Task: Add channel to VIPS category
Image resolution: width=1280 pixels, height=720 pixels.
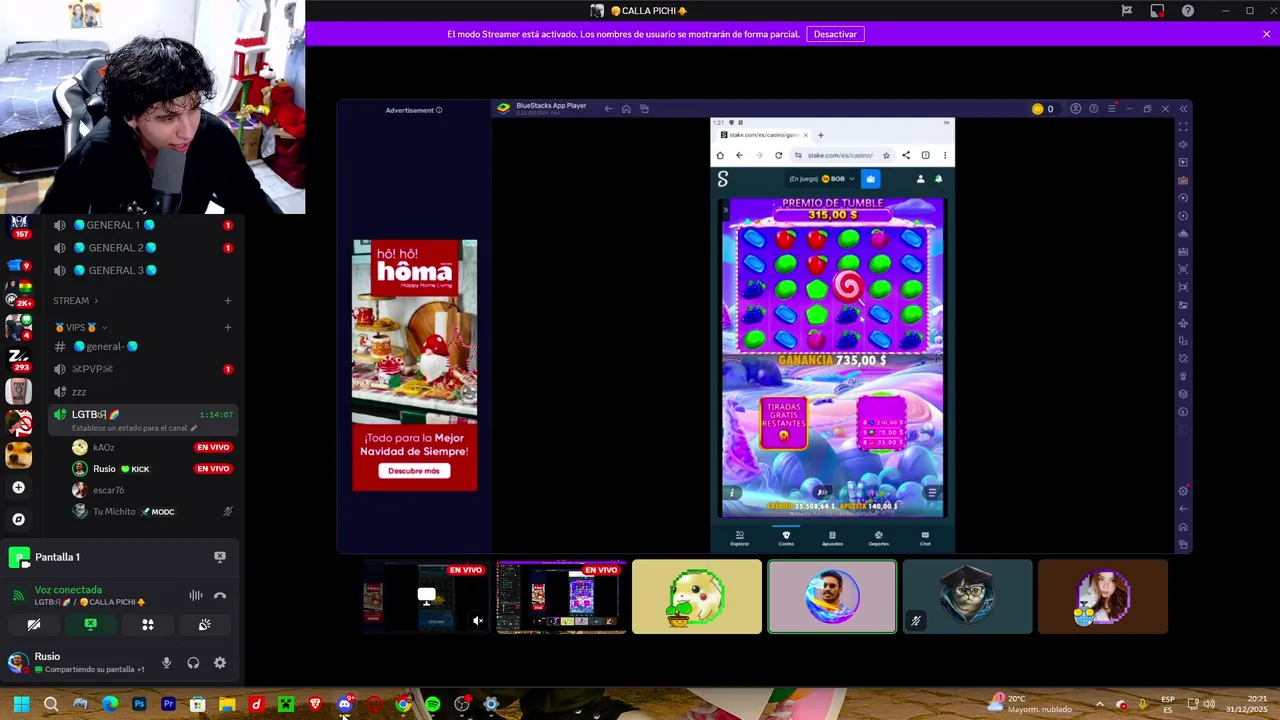Action: point(228,327)
